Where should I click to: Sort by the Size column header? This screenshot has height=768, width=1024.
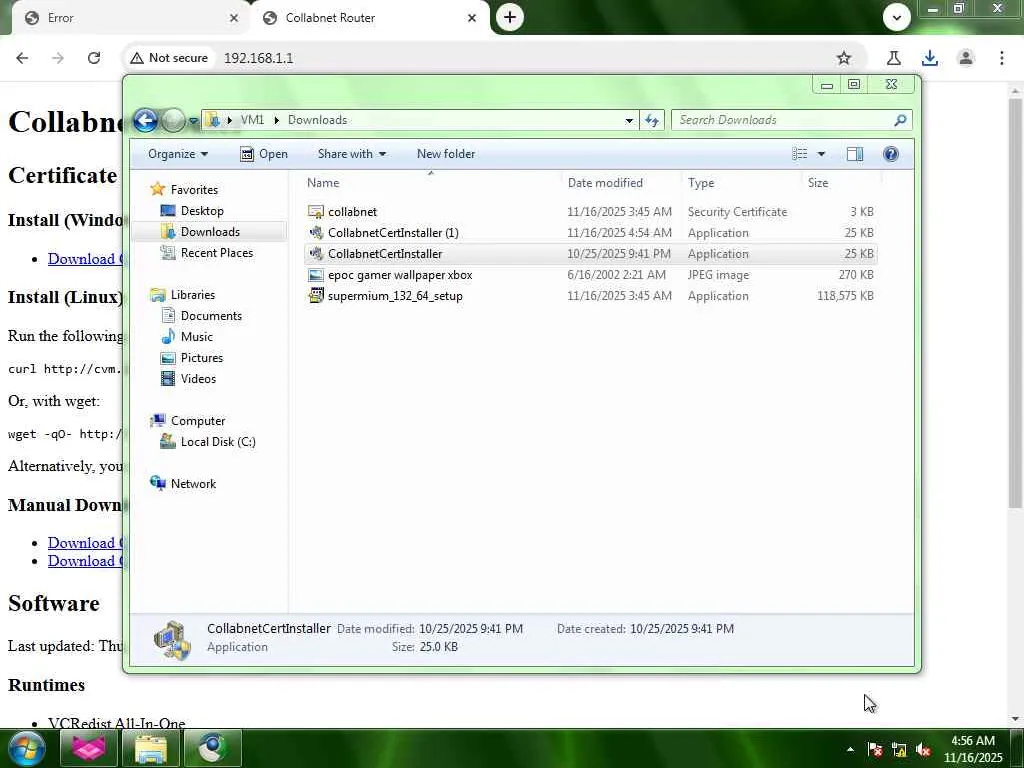tap(841, 183)
